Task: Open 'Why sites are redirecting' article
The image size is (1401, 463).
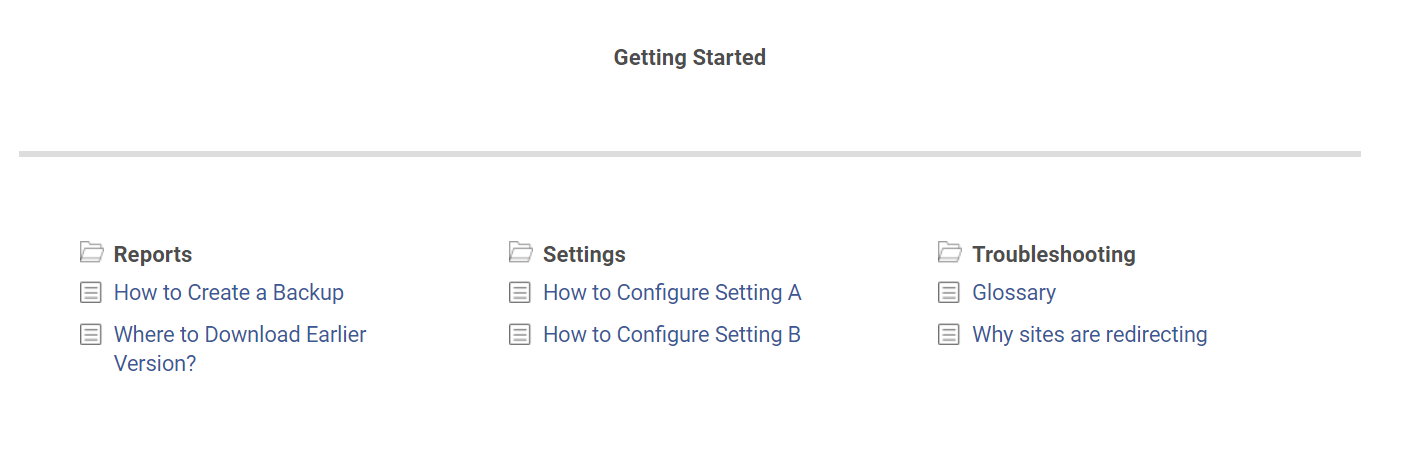Action: pyautogui.click(x=1090, y=335)
